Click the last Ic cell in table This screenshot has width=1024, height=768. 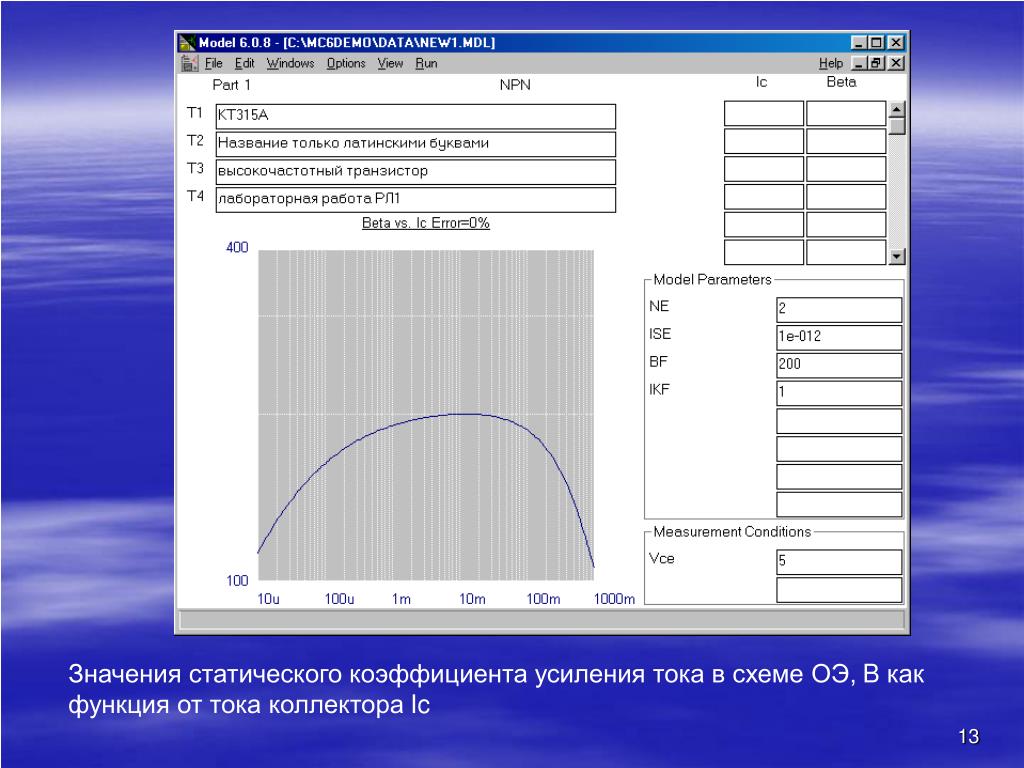(x=764, y=252)
